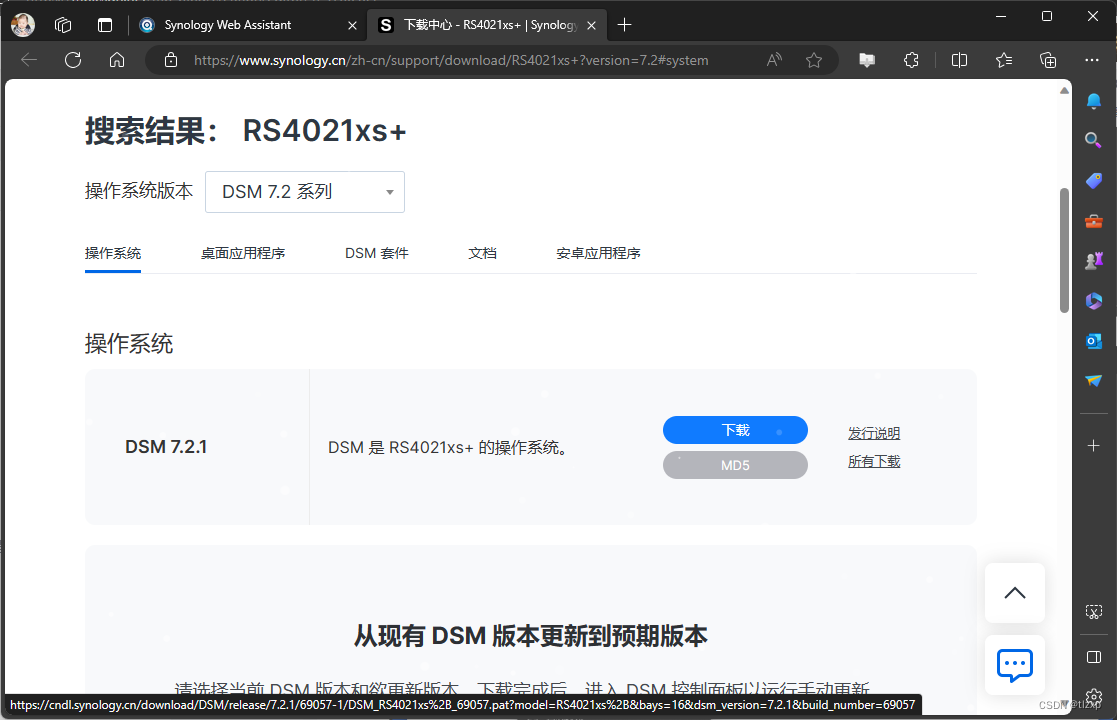Open a new browser tab
Screen dimensions: 1117x720
625,25
